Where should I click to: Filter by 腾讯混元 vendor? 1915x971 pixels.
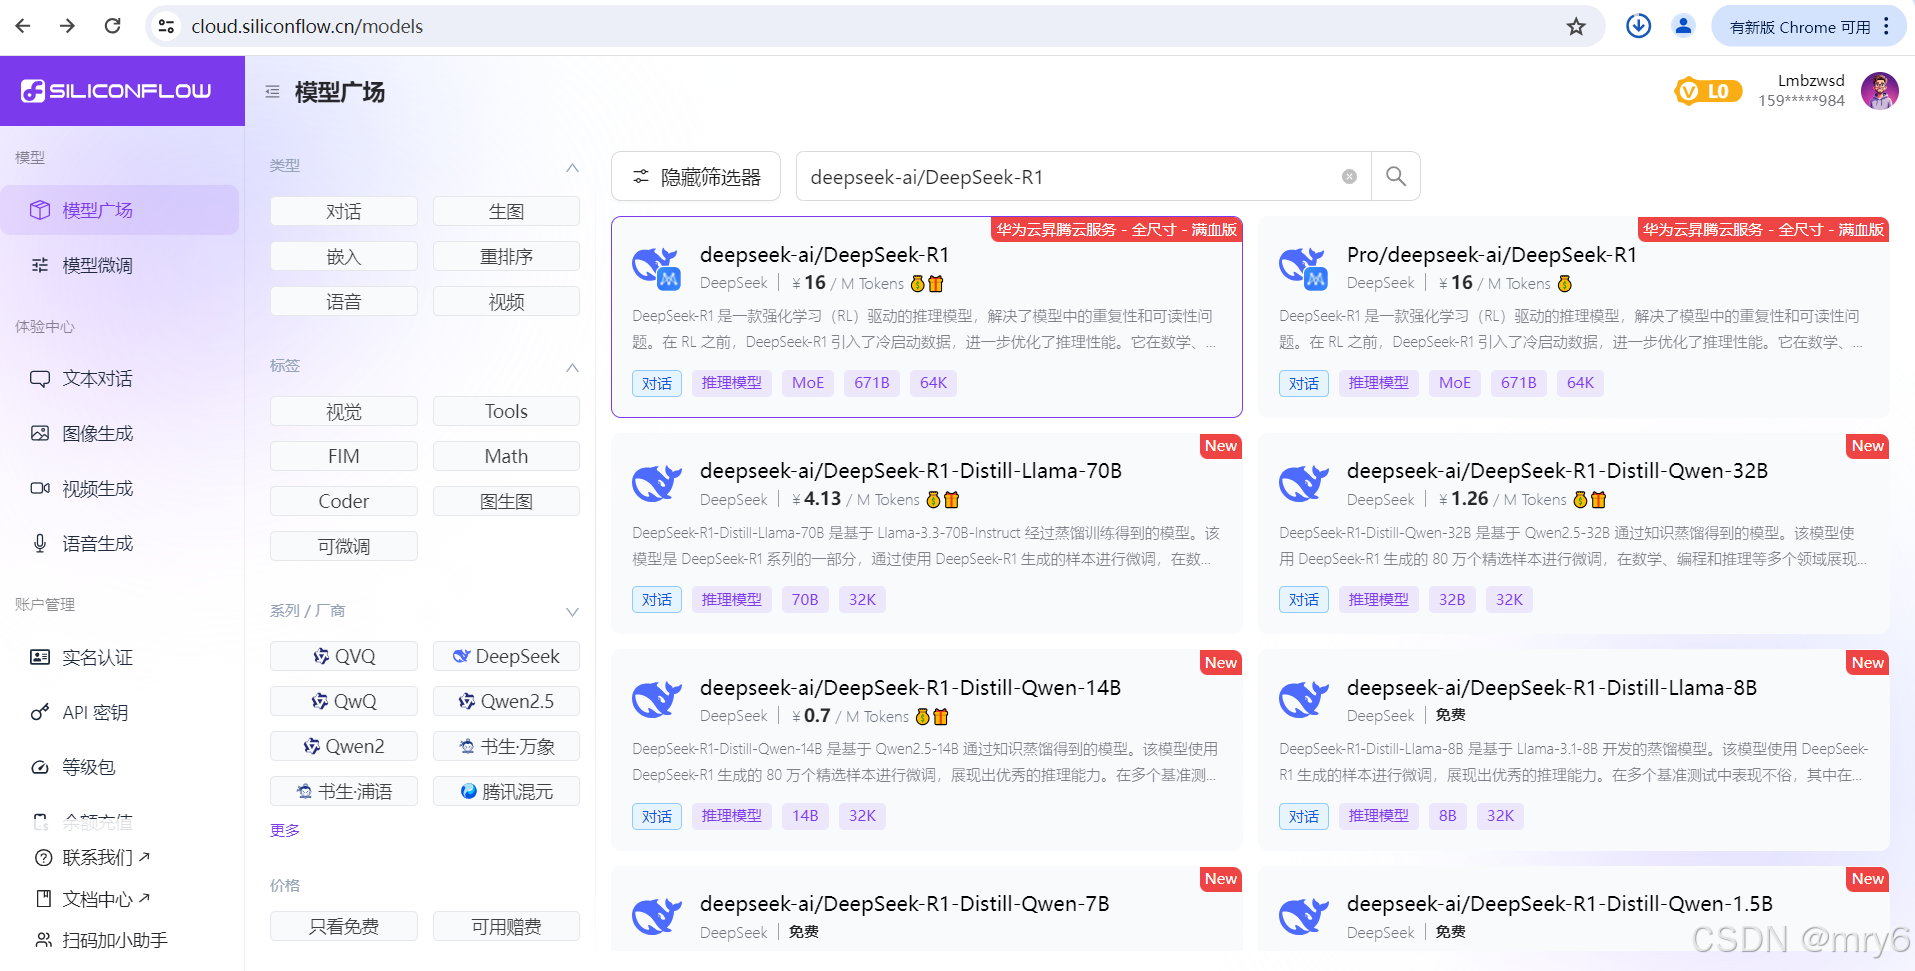pos(506,791)
